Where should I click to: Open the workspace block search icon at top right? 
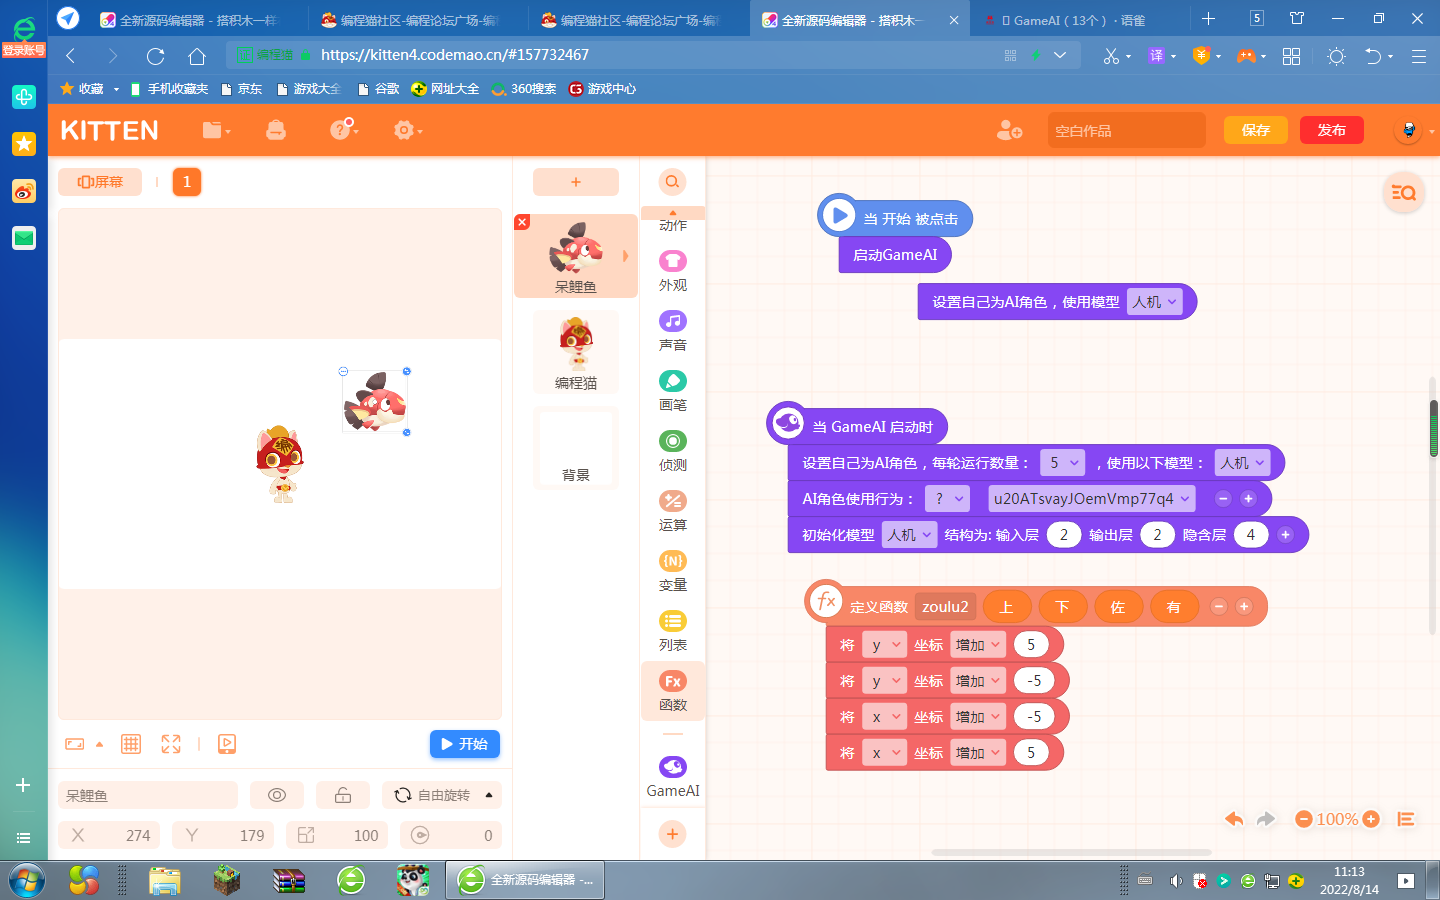pos(1403,192)
